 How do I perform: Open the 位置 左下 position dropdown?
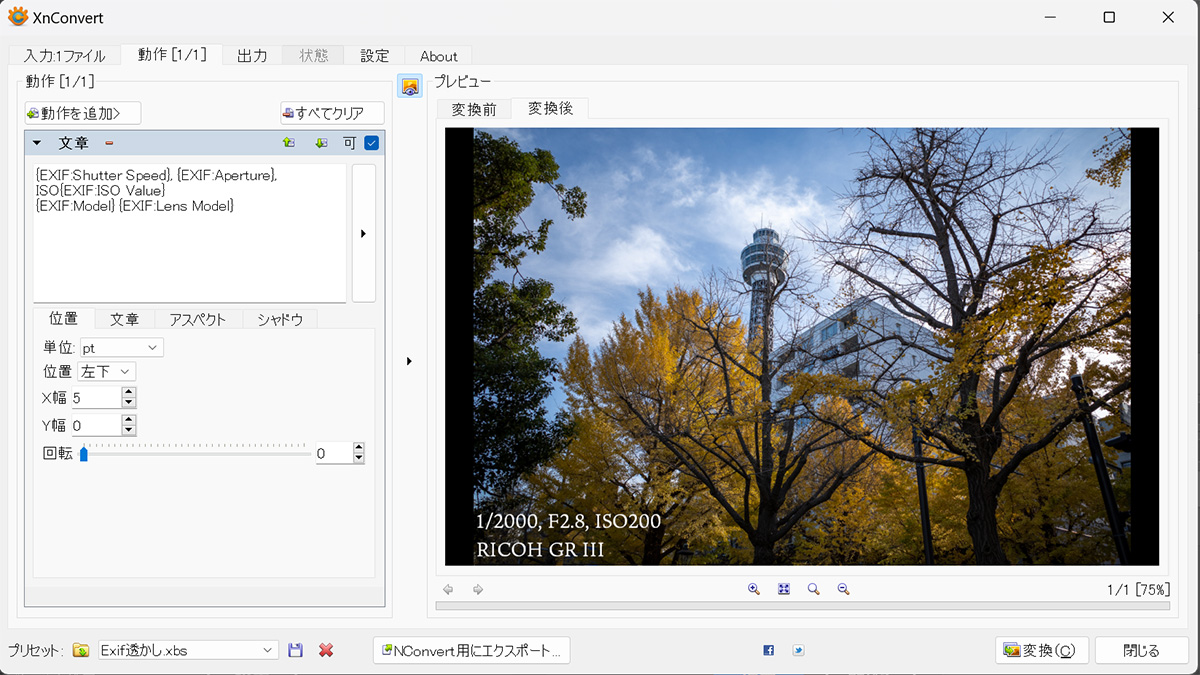click(106, 371)
